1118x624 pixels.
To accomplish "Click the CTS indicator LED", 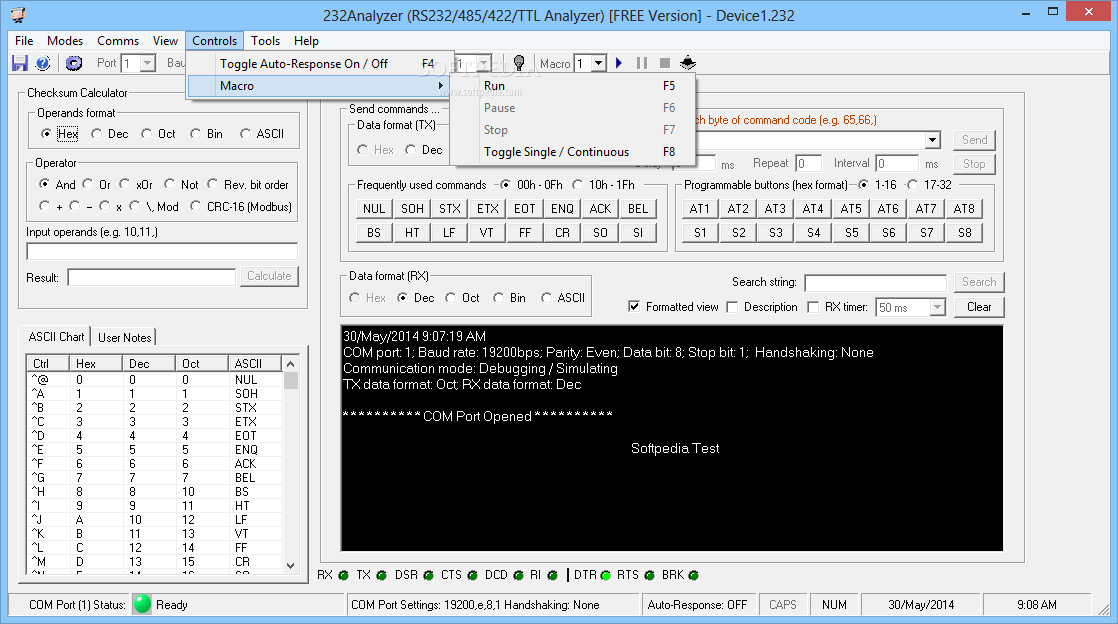I will click(x=472, y=576).
